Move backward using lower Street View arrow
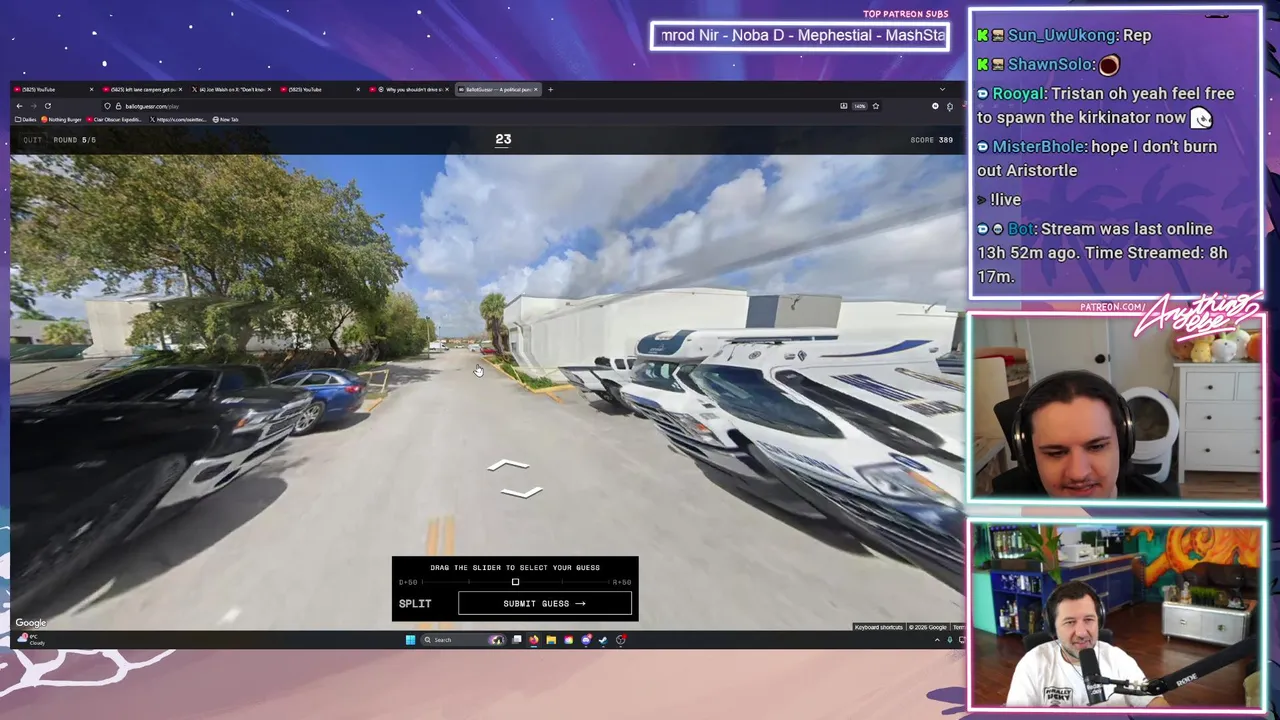Image resolution: width=1280 pixels, height=720 pixels. [521, 492]
